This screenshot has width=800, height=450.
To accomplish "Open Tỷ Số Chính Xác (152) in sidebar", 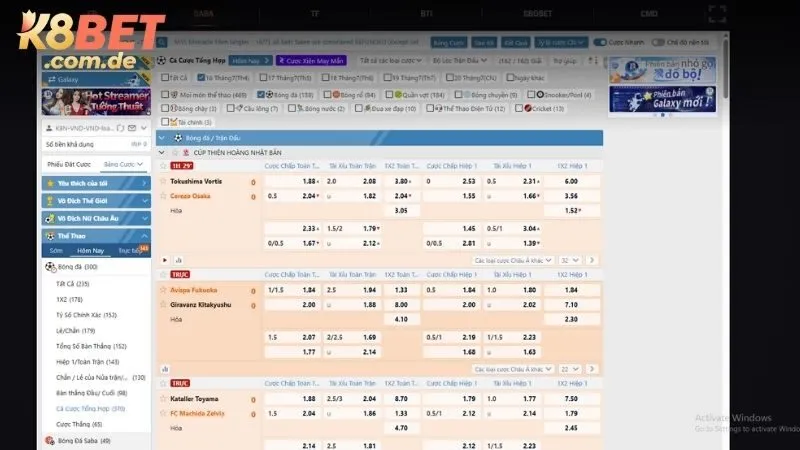I will coord(86,315).
